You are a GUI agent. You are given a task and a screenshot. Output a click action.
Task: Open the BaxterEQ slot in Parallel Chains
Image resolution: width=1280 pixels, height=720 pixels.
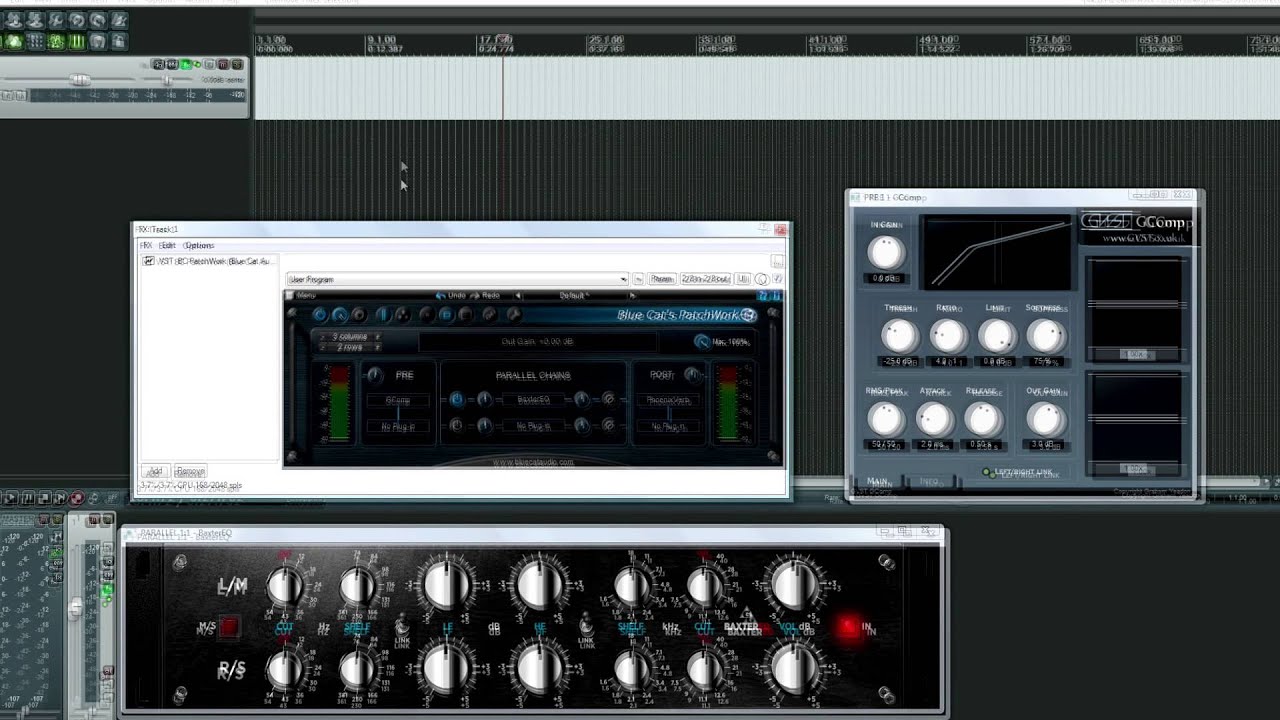click(x=534, y=399)
